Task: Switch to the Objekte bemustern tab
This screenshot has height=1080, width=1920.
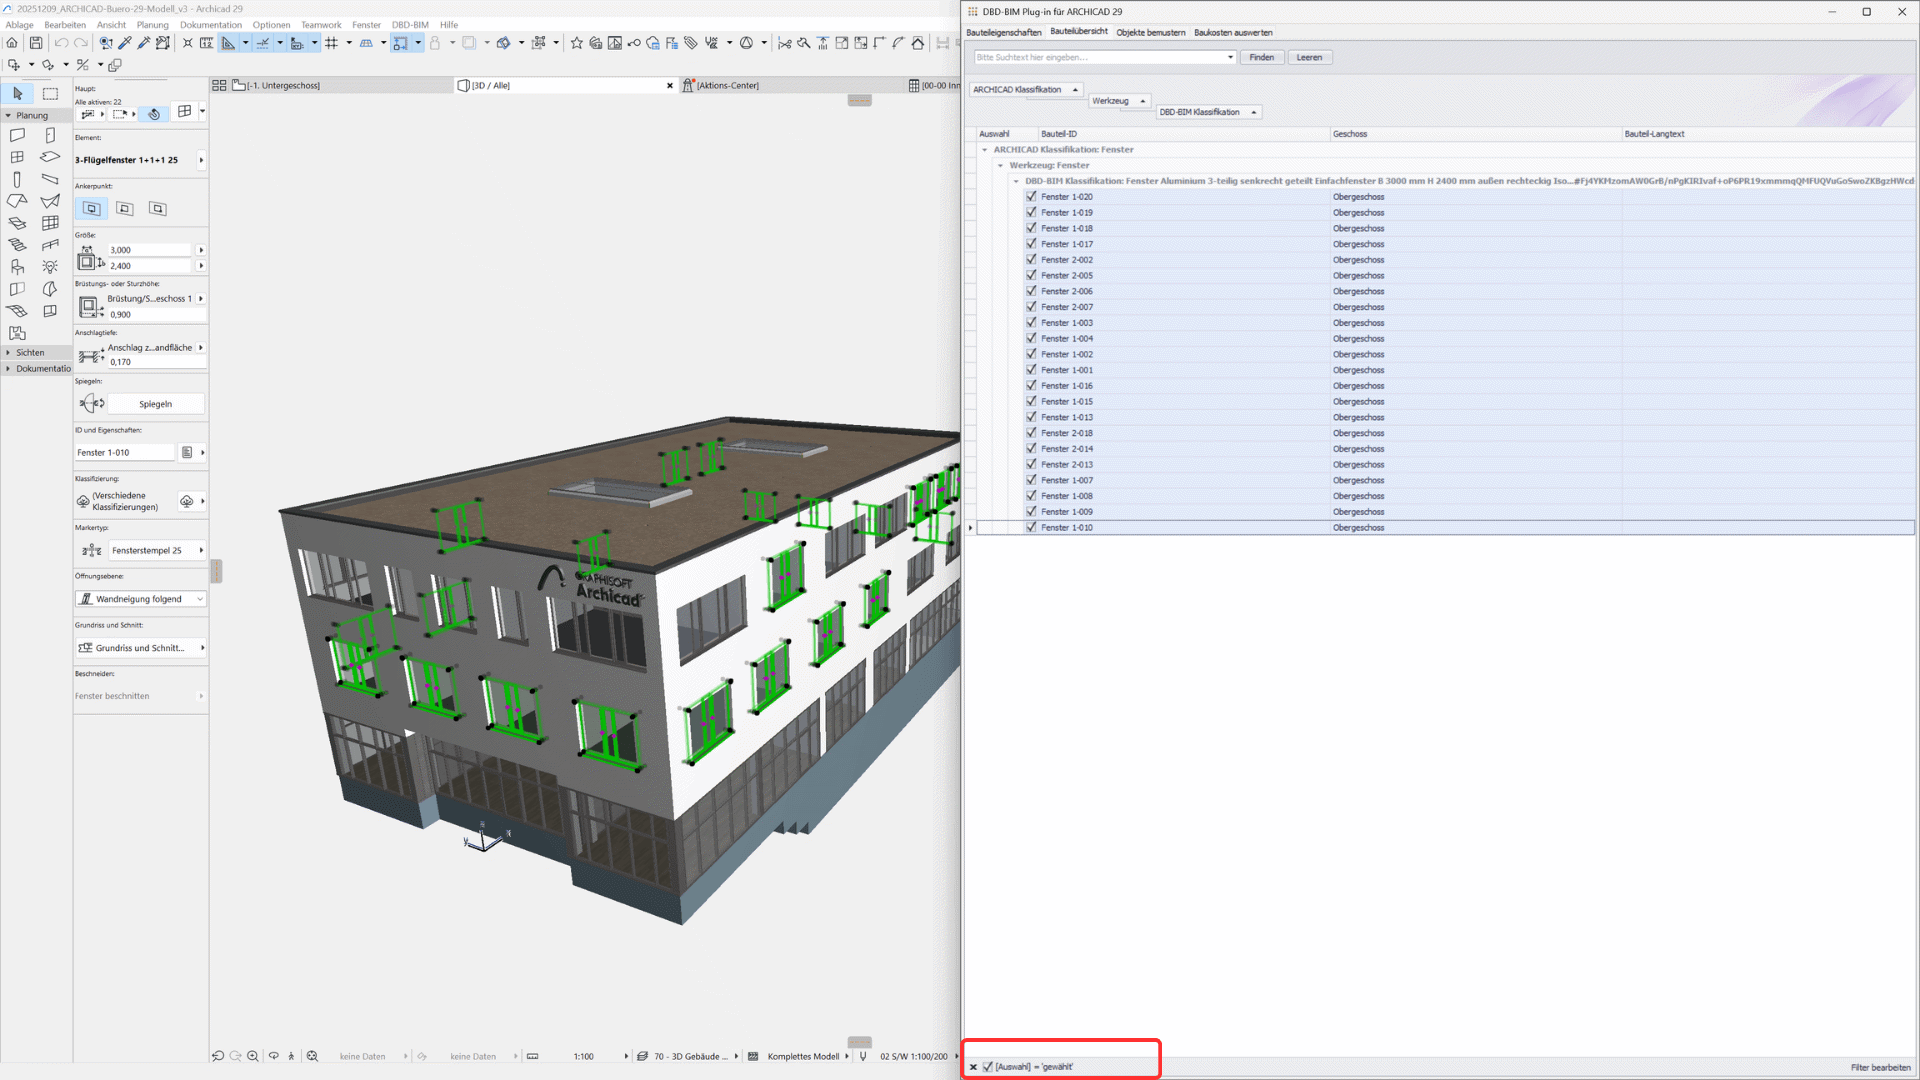Action: pyautogui.click(x=1151, y=33)
